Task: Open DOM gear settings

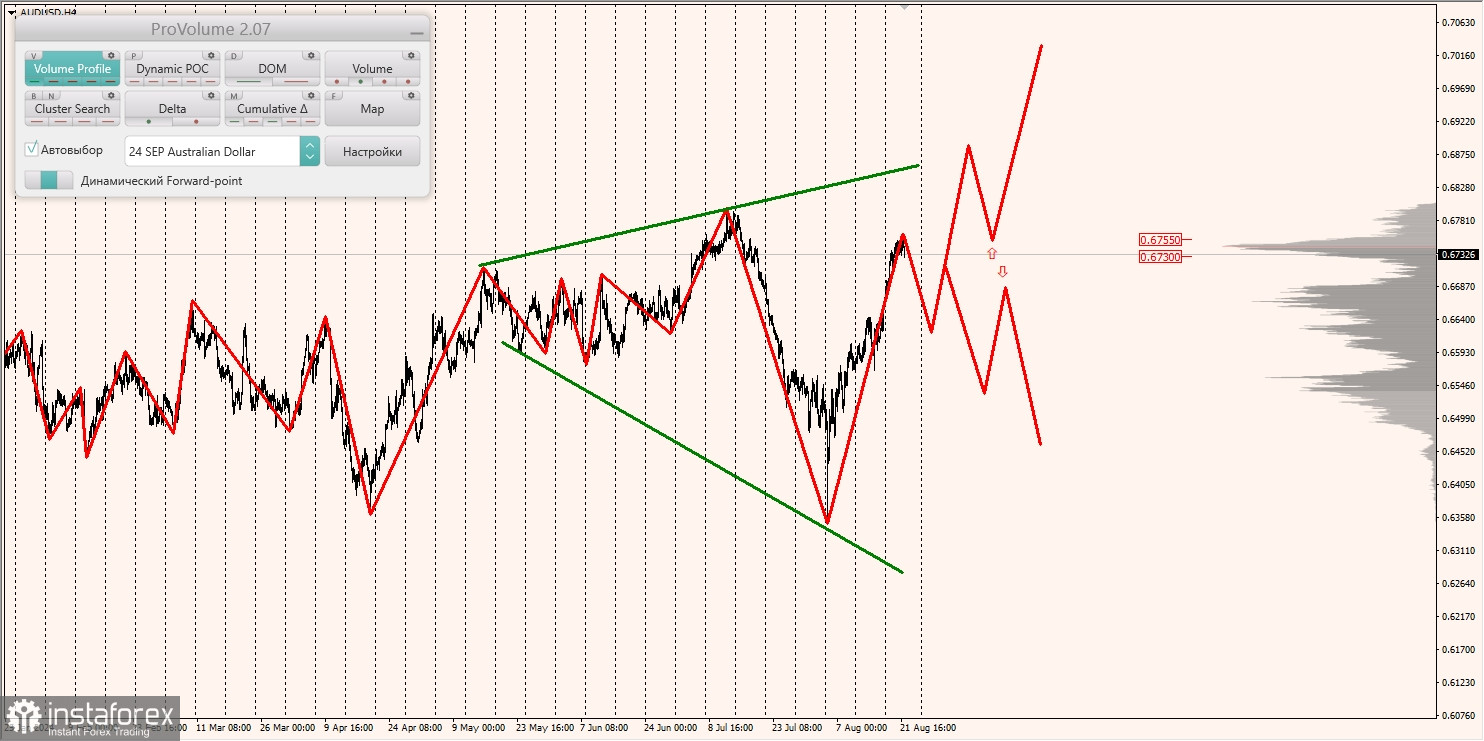Action: pos(311,55)
